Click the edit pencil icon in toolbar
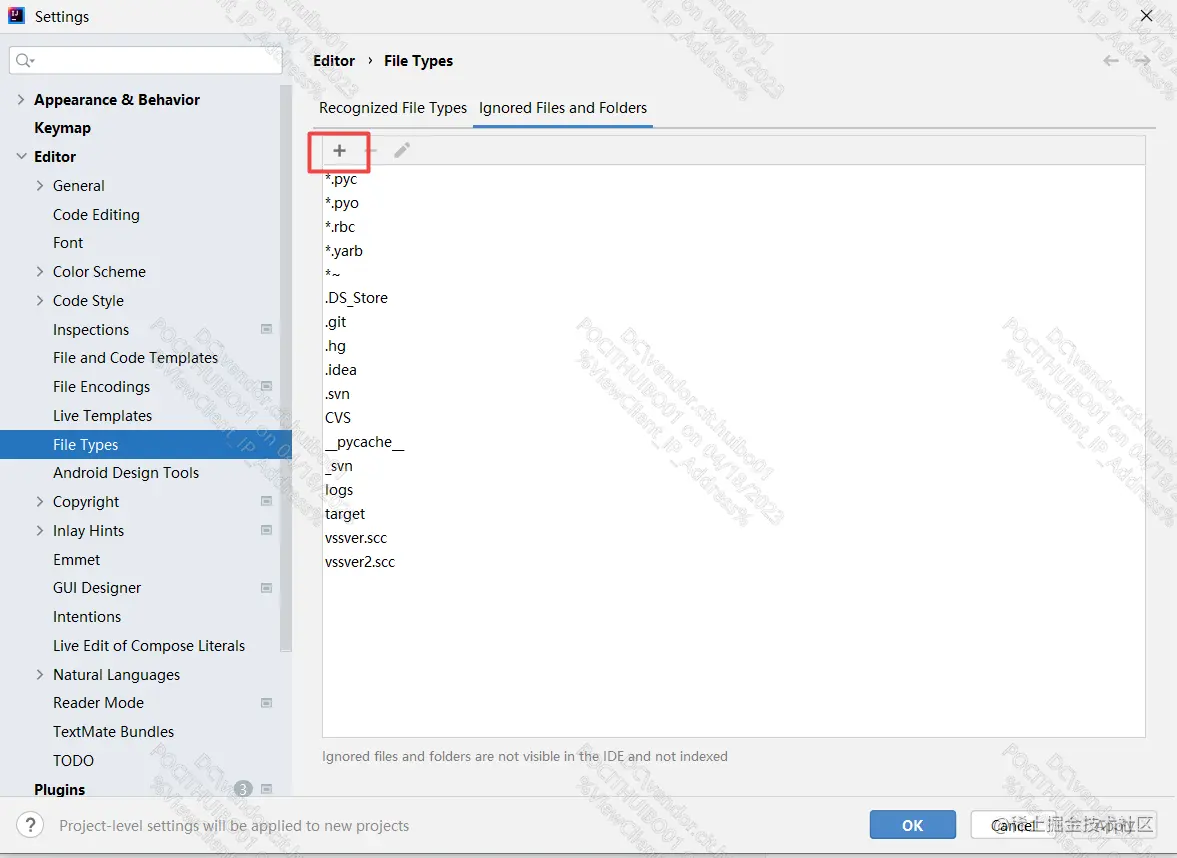The width and height of the screenshot is (1177, 858). point(402,150)
